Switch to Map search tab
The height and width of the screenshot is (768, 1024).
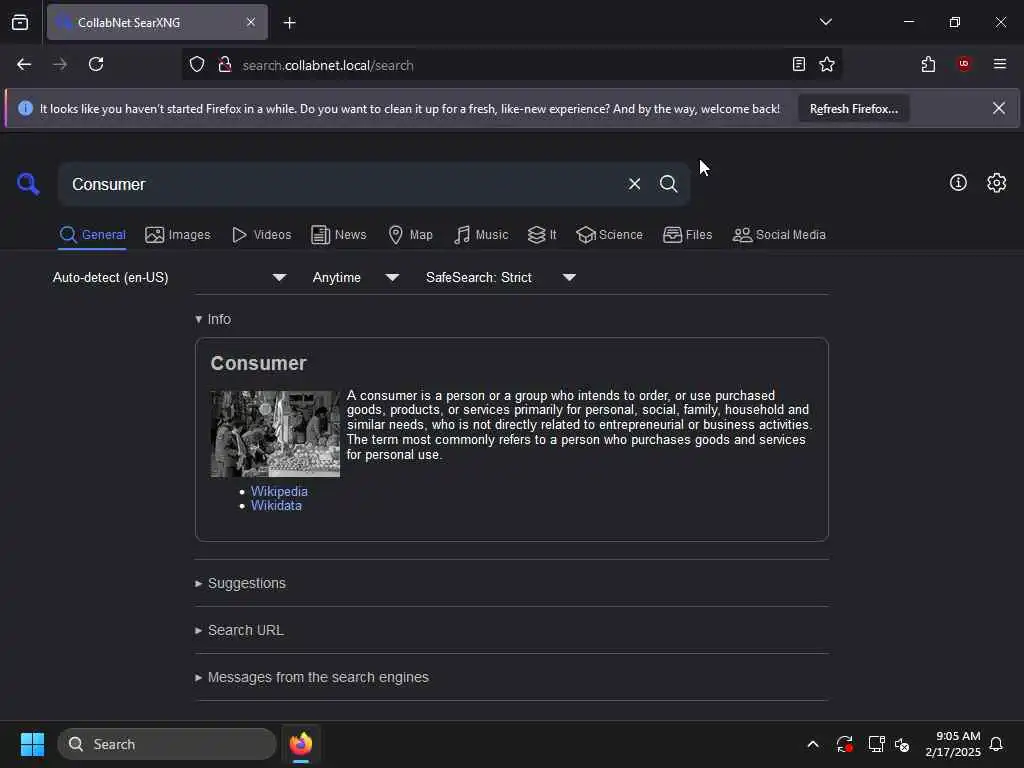[x=410, y=235]
